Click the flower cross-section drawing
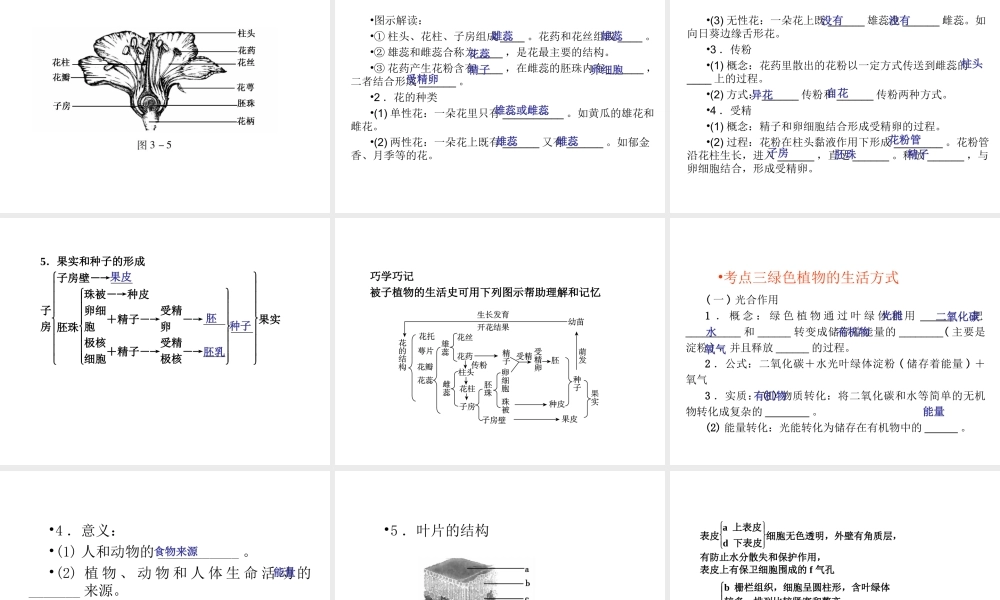Image resolution: width=1000 pixels, height=600 pixels. pyautogui.click(x=154, y=80)
